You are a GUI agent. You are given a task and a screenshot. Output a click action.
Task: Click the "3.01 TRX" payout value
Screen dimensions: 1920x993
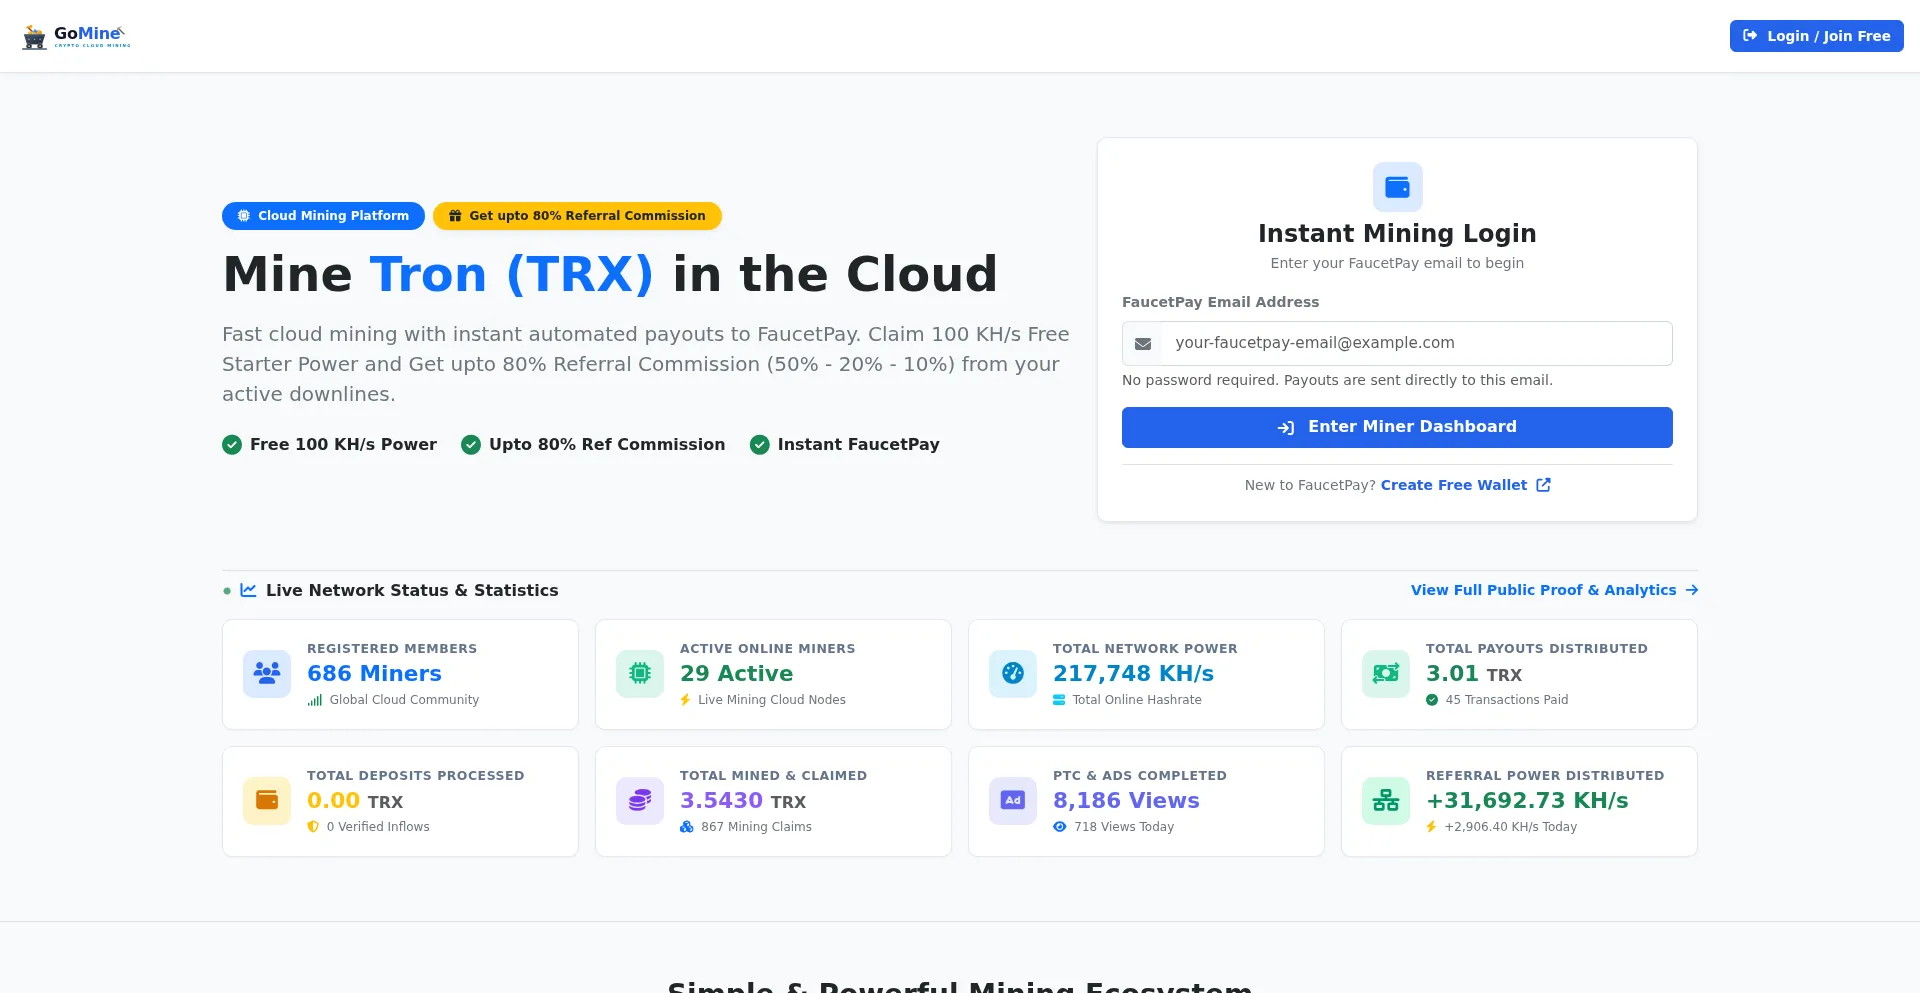(x=1474, y=674)
